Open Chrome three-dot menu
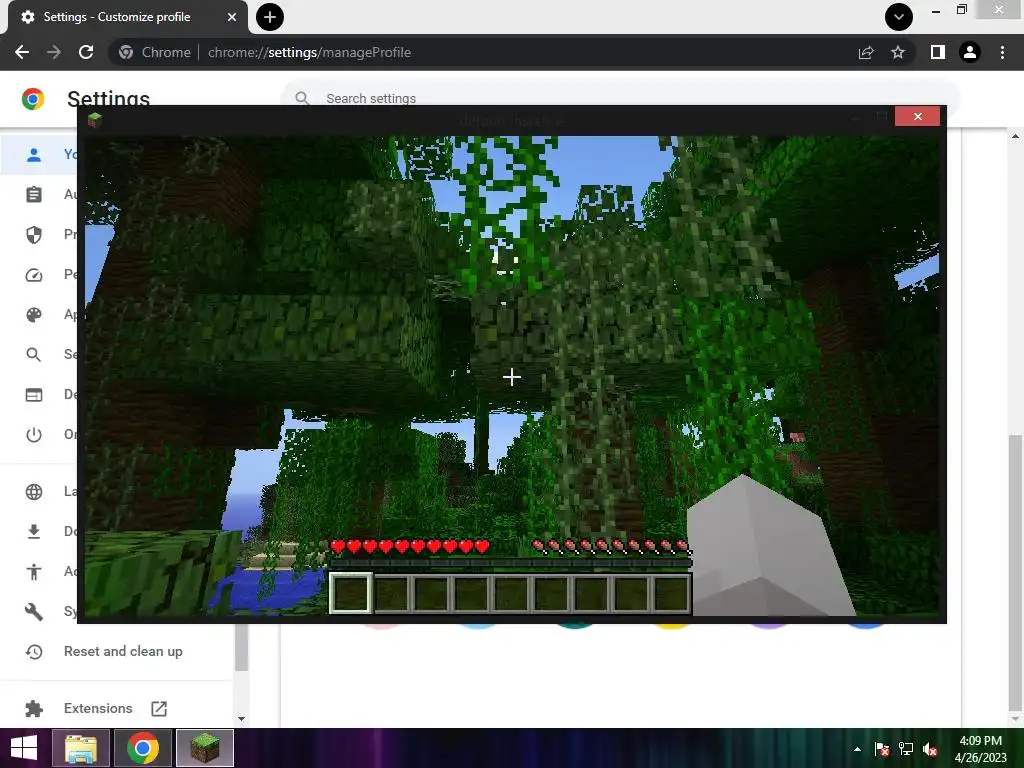 coord(1002,52)
